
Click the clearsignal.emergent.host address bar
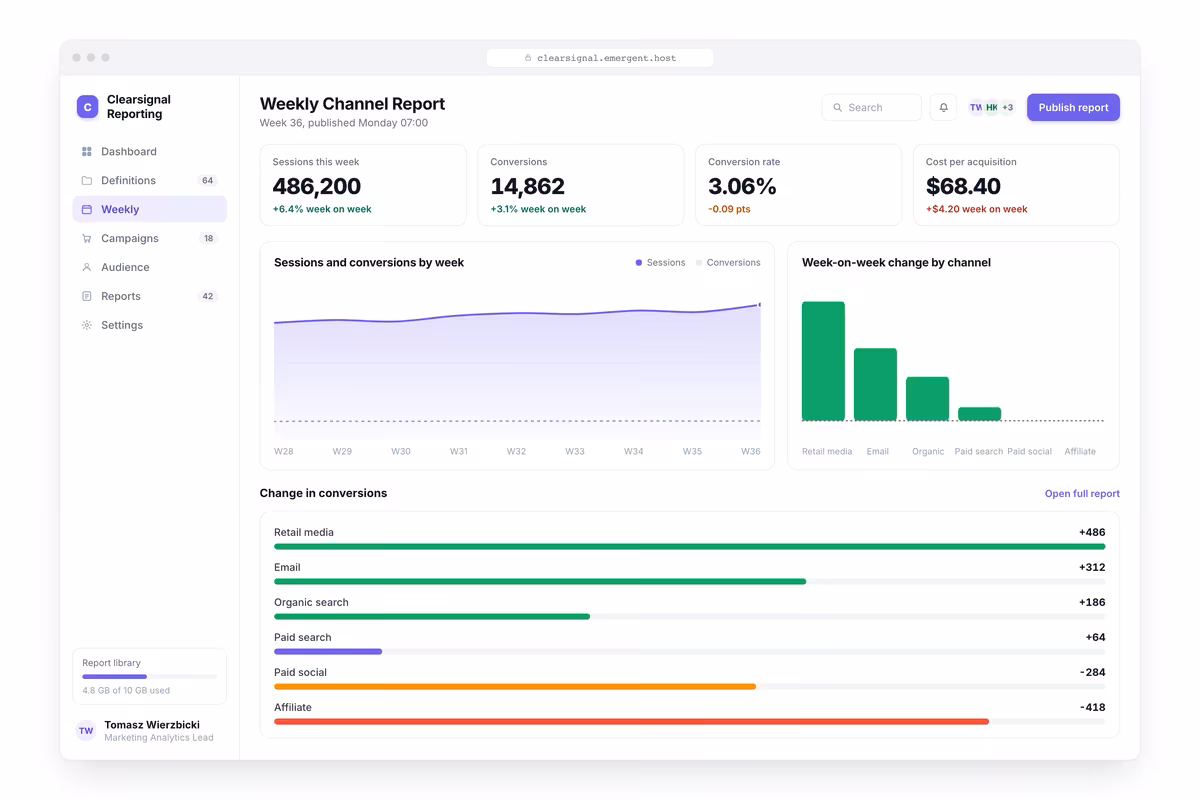coord(600,58)
